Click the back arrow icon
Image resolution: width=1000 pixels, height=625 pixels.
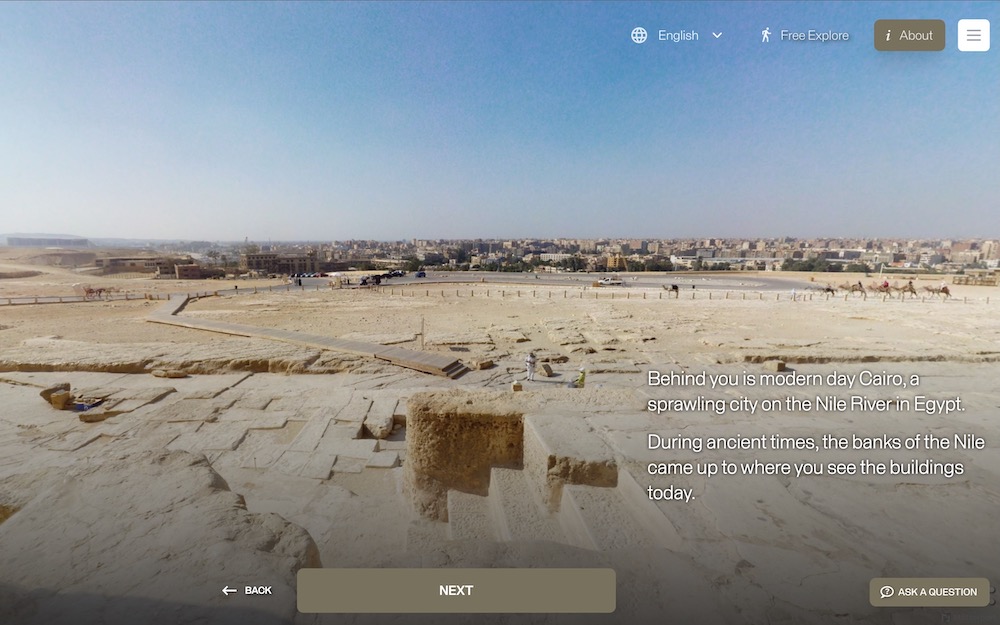(229, 591)
